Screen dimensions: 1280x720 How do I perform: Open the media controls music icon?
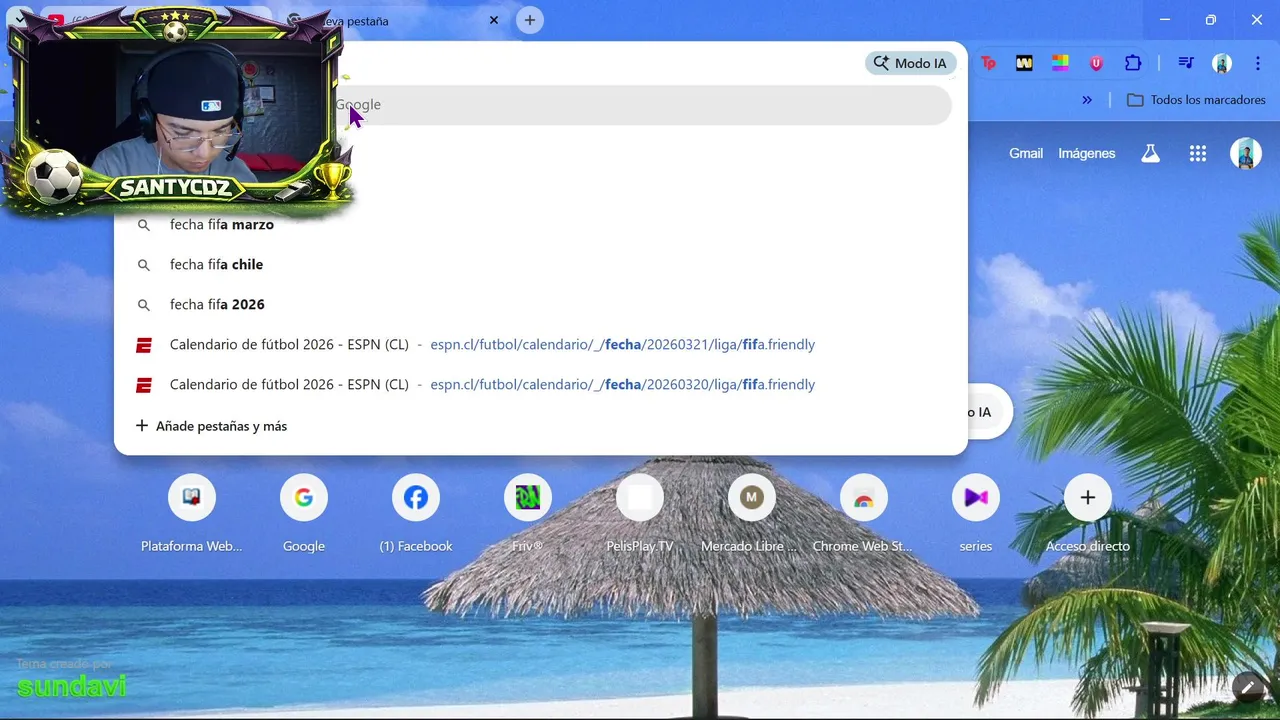[1186, 63]
